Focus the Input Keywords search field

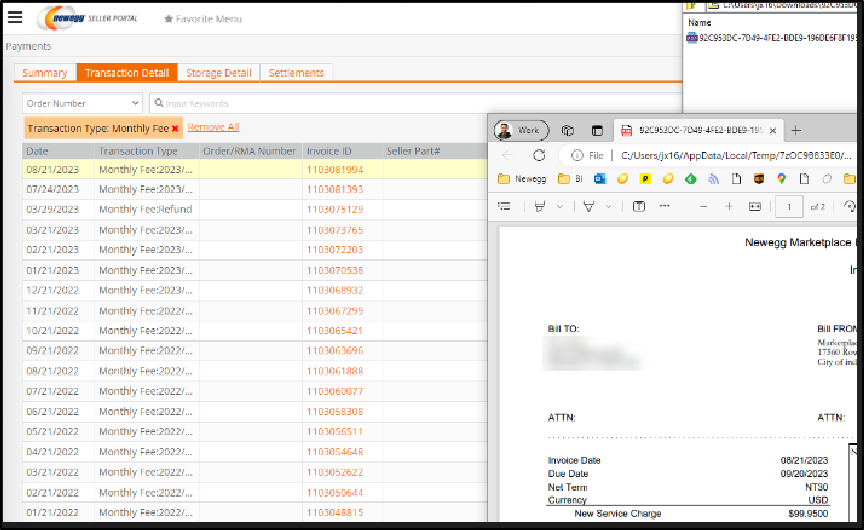(416, 103)
